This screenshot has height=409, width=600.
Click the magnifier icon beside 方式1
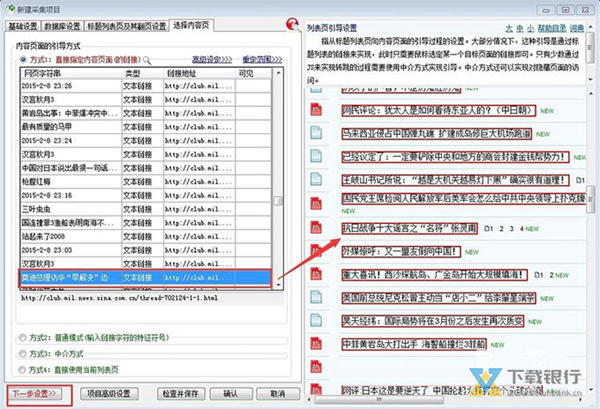tap(147, 59)
